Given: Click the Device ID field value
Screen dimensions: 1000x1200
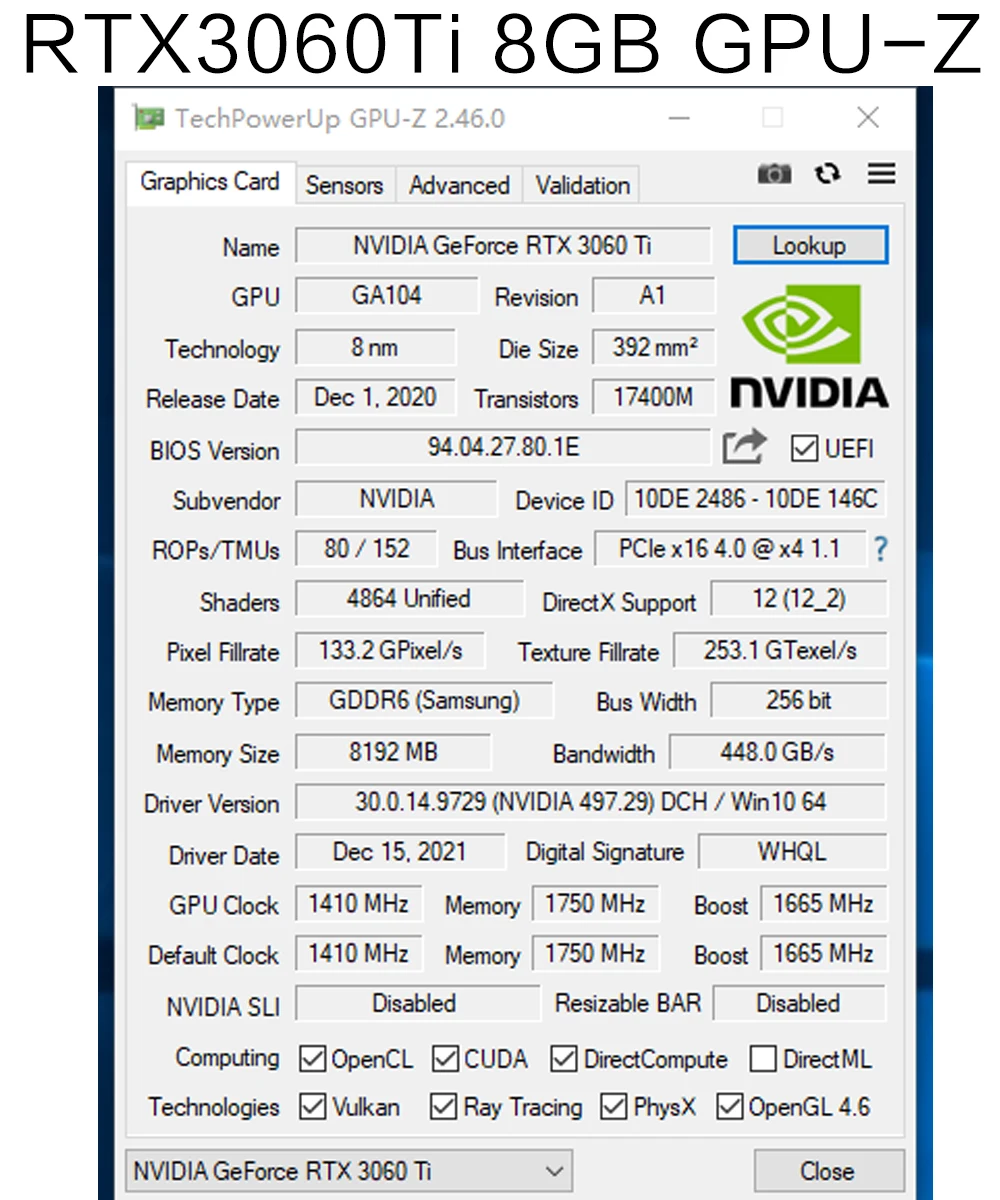Looking at the screenshot, I should coord(756,499).
